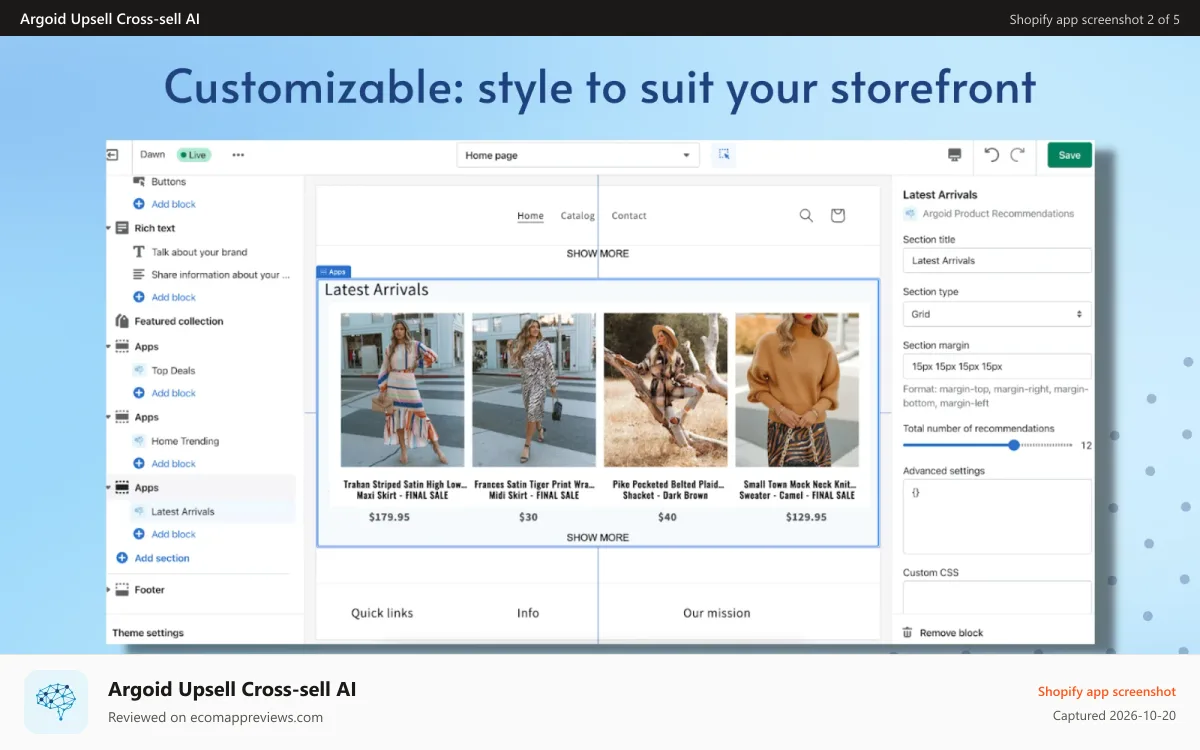This screenshot has width=1200, height=750.
Task: Click the Section margin input field
Action: click(x=997, y=366)
